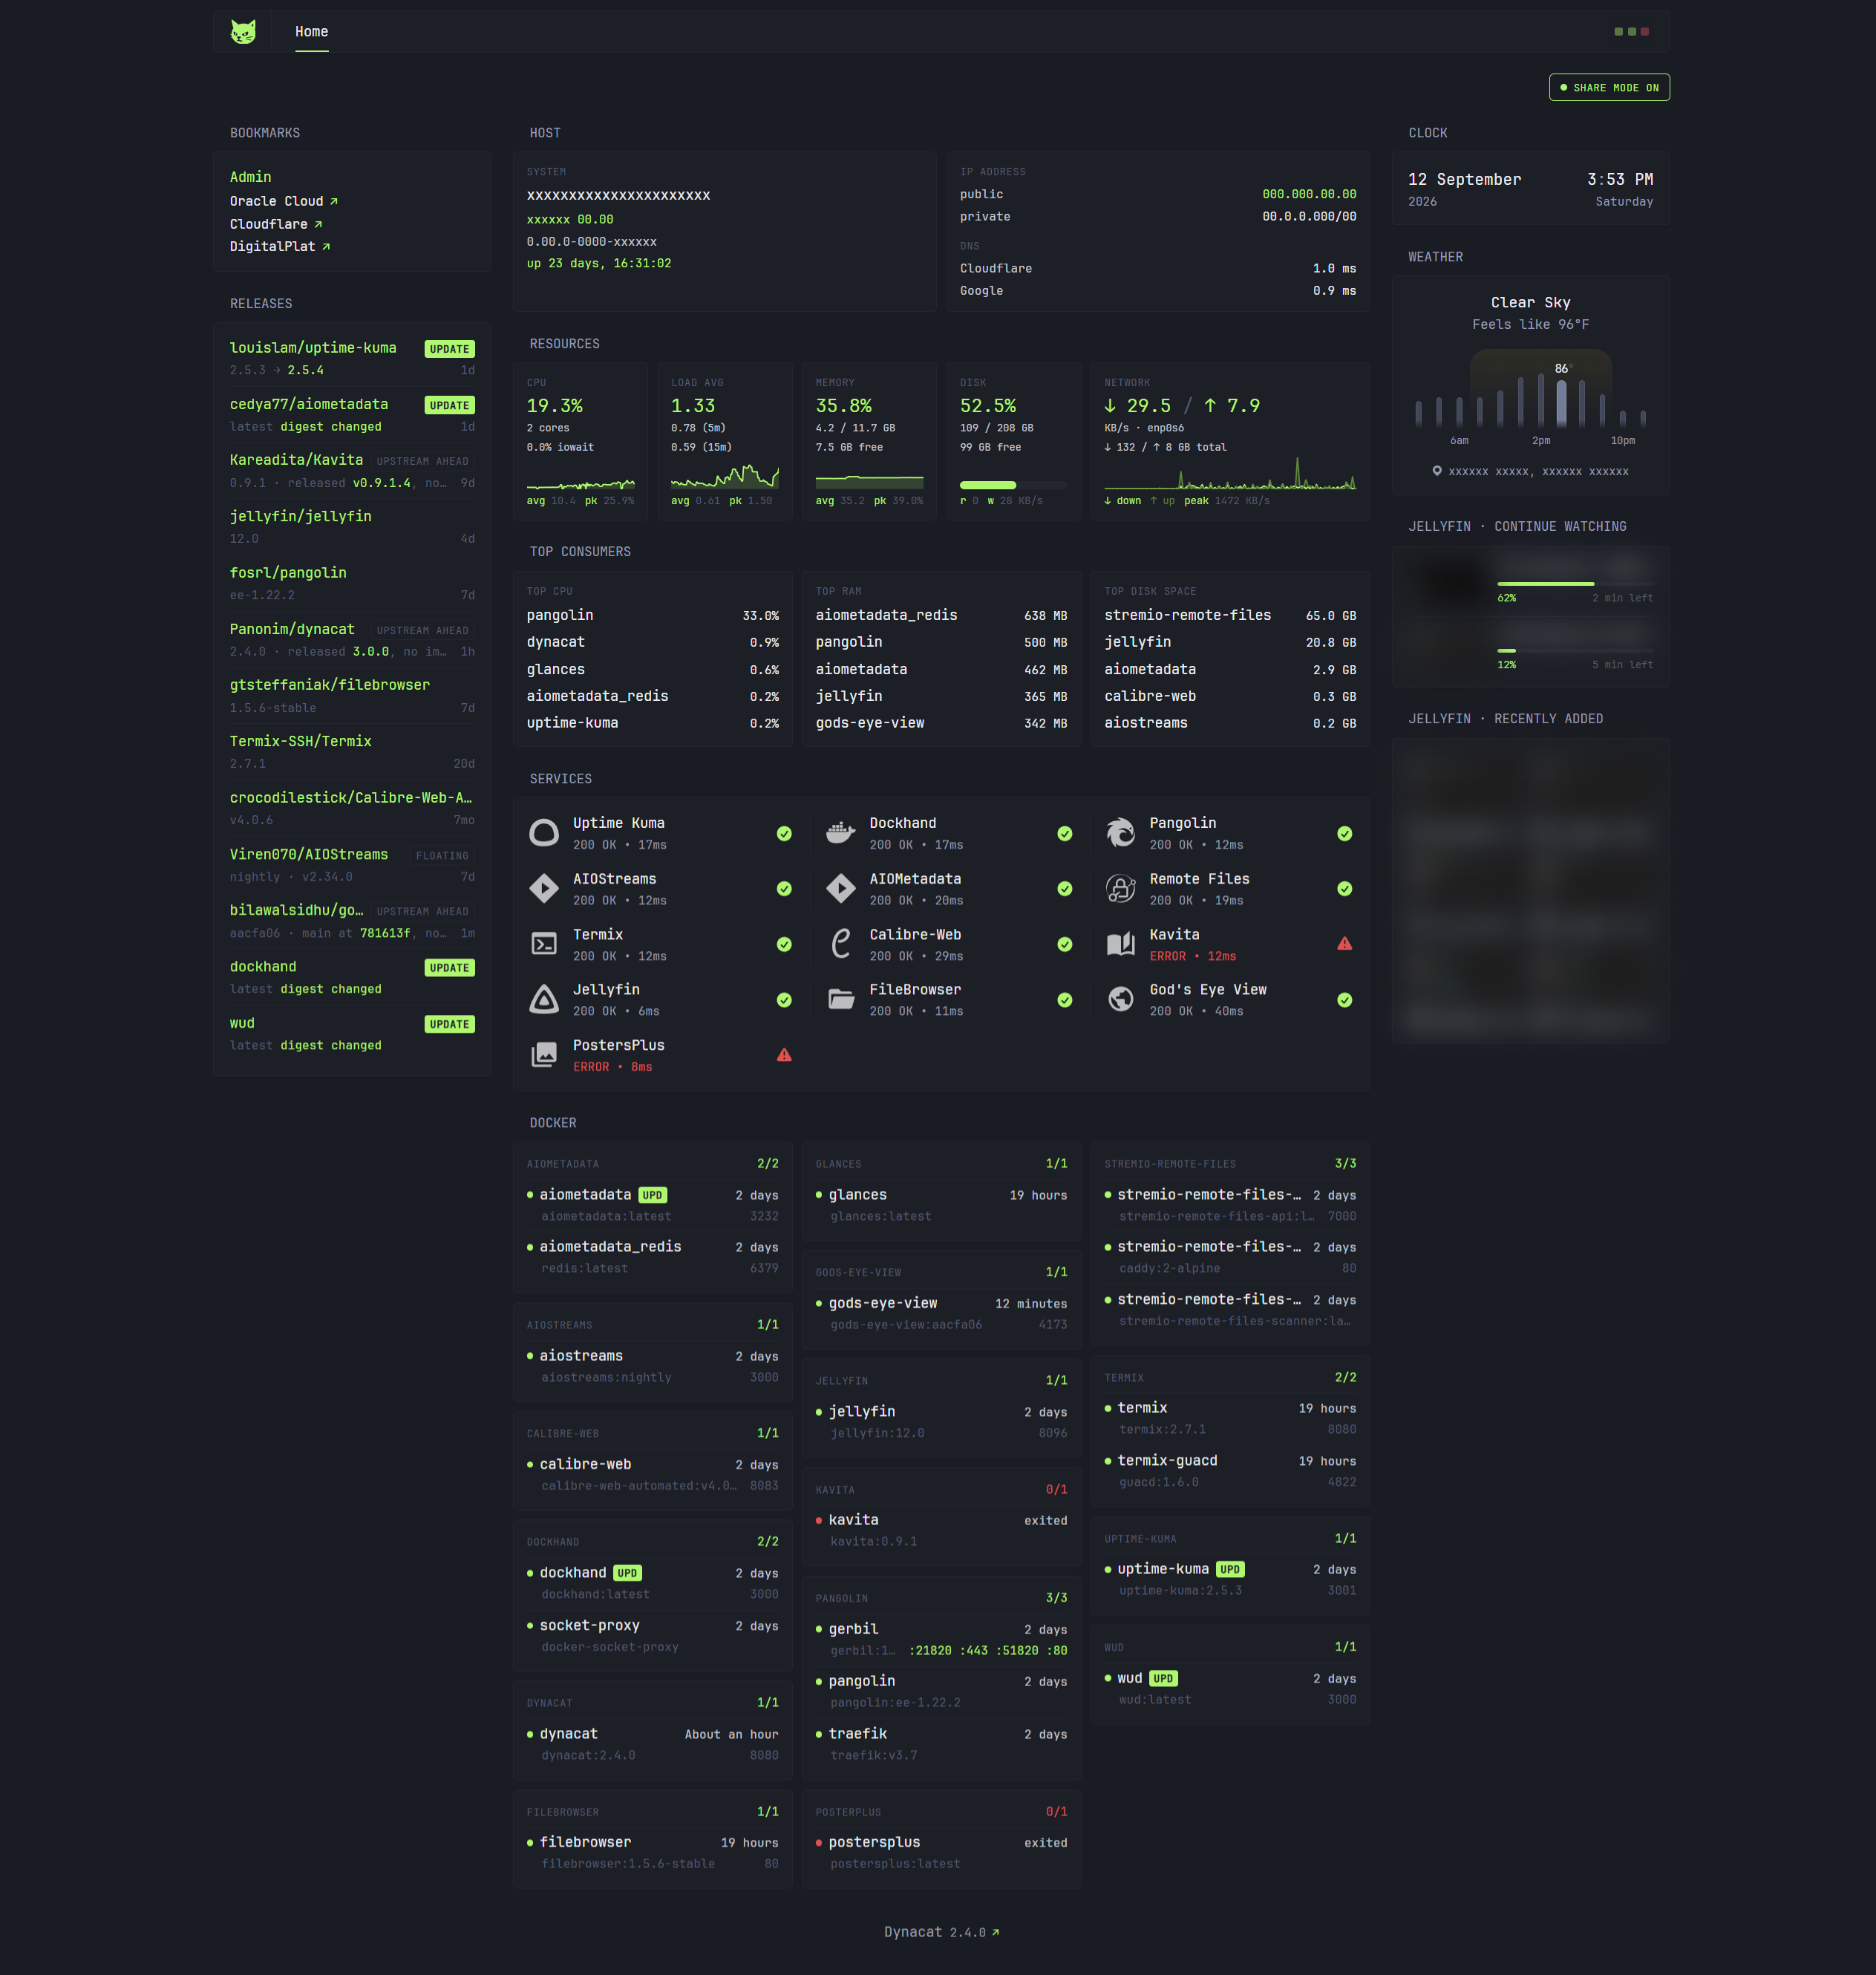Viewport: 1876px width, 1975px height.
Task: Click the AIOStreams diamond icon
Action: coord(544,888)
